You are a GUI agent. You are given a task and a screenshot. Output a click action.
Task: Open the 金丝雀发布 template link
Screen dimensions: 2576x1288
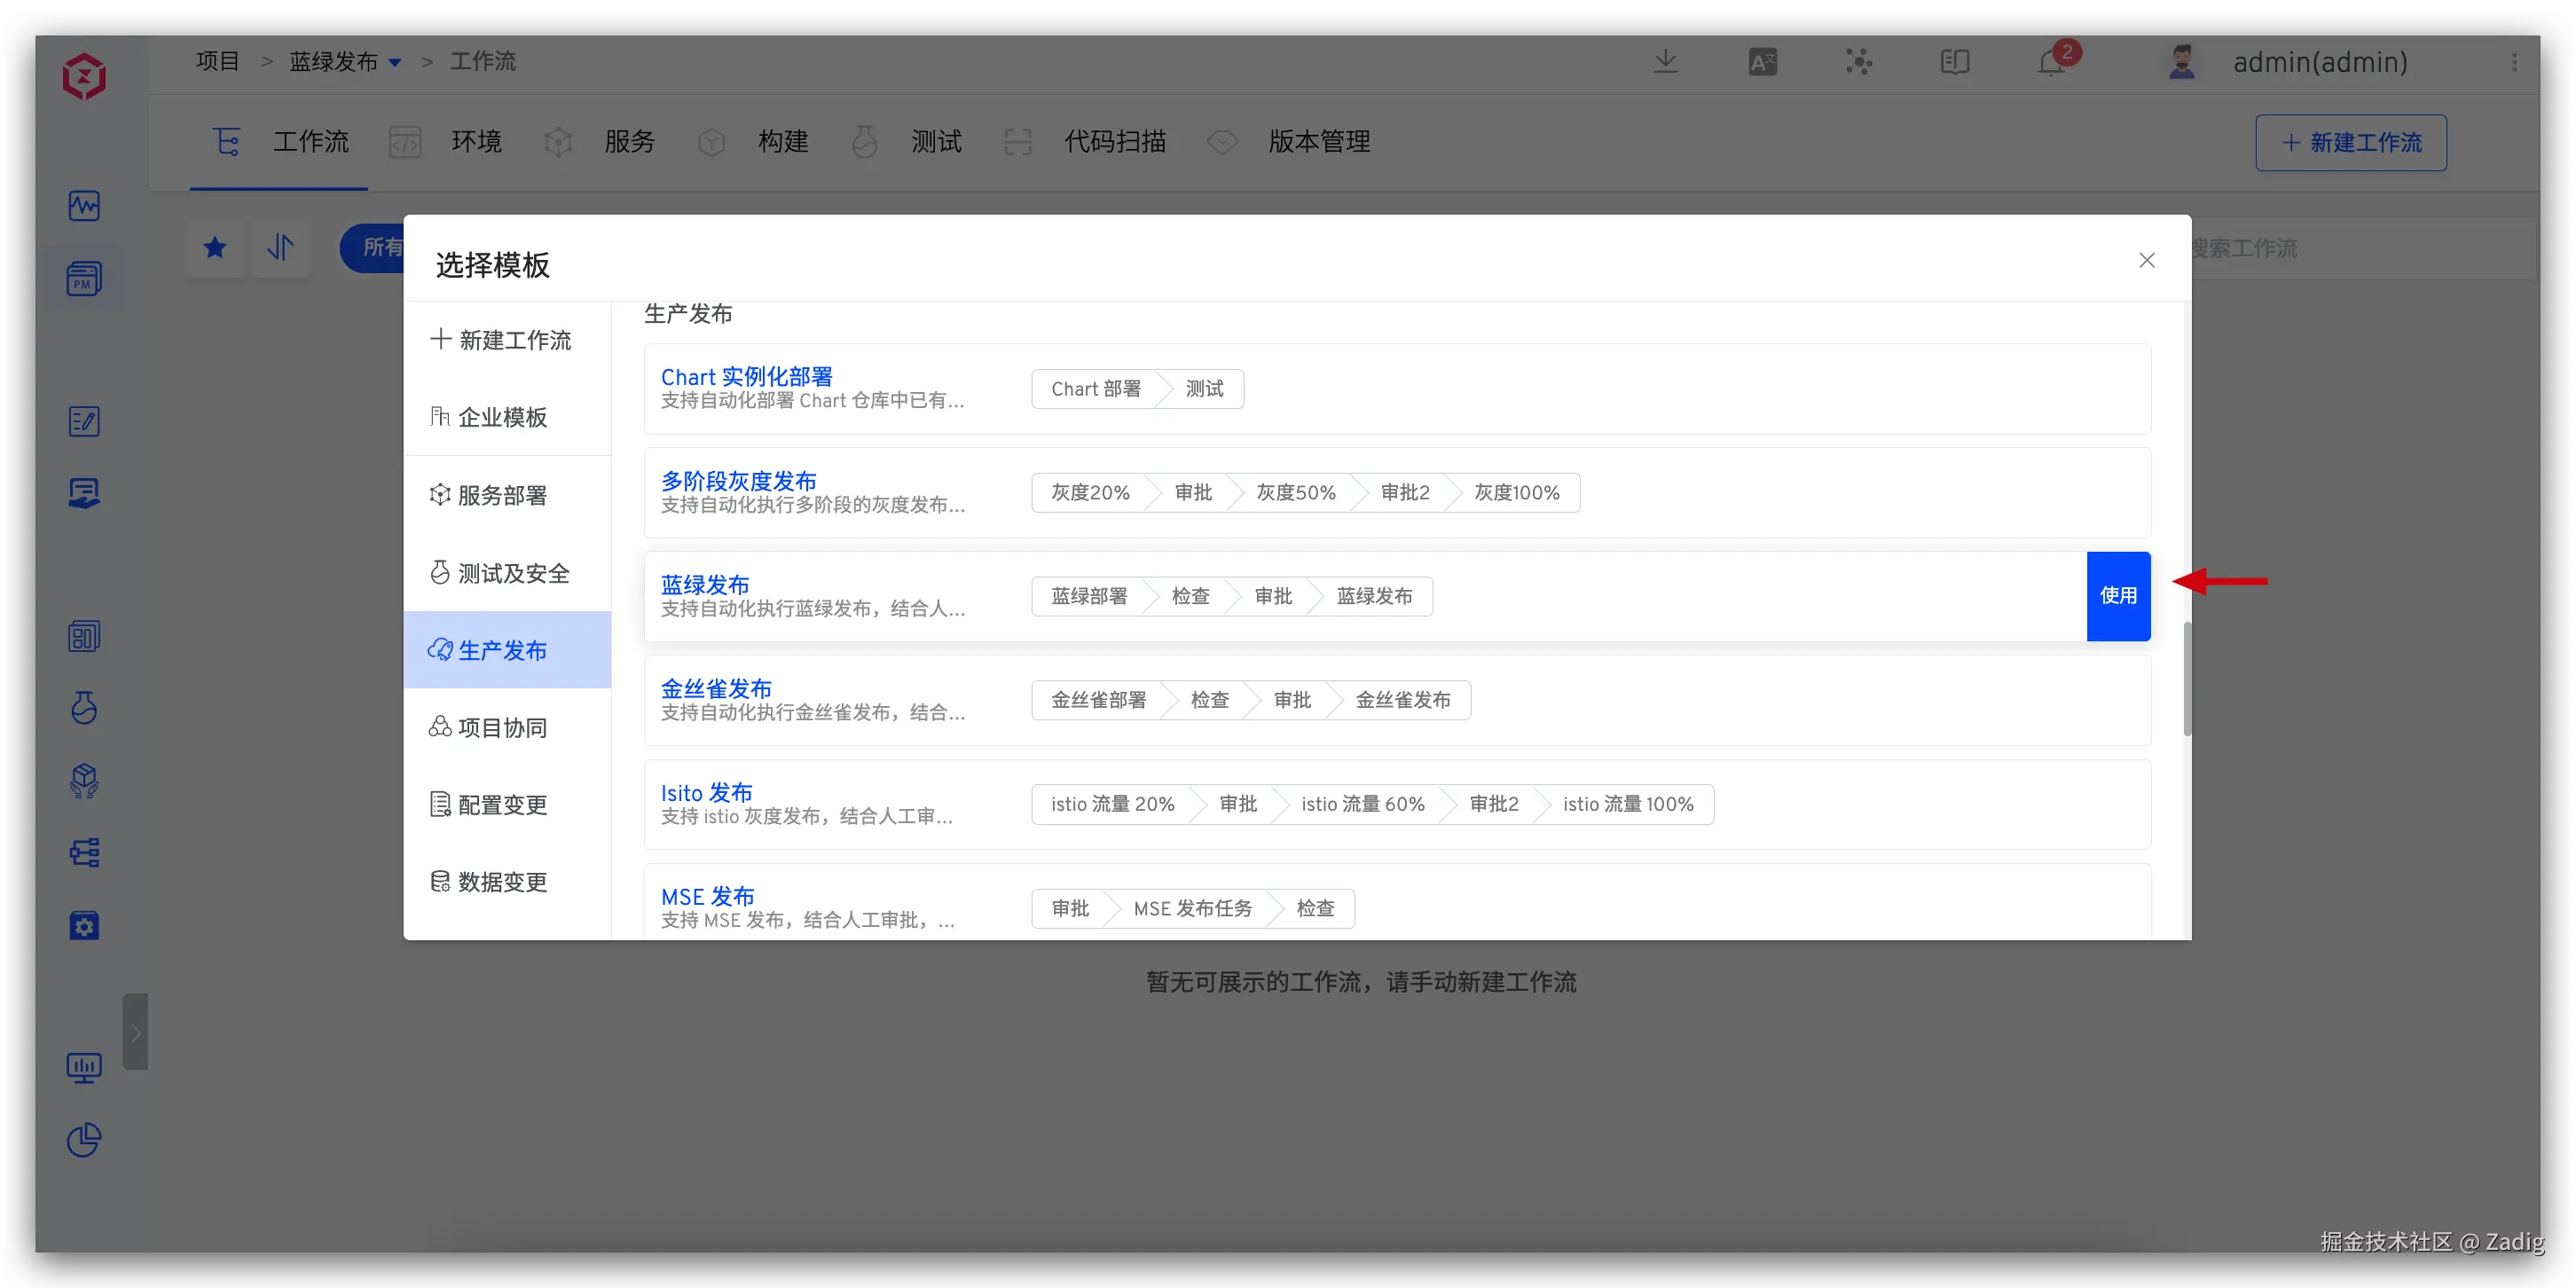[x=716, y=688]
